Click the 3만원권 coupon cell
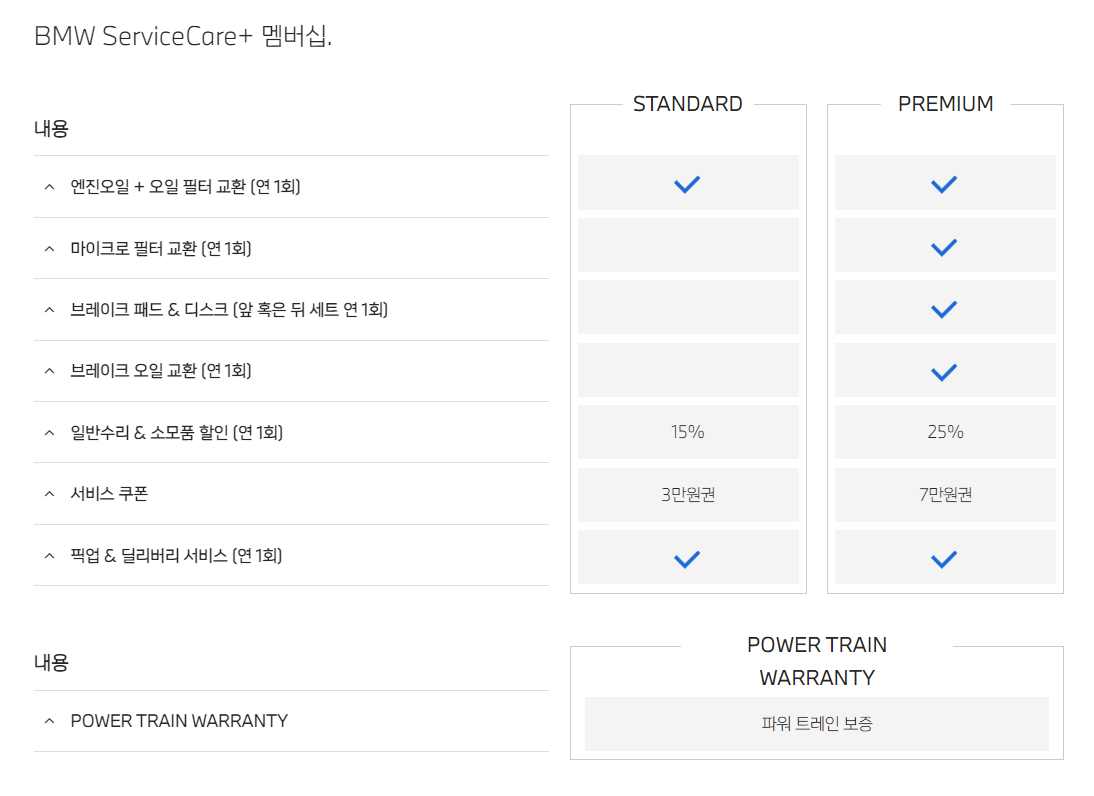 click(x=688, y=495)
